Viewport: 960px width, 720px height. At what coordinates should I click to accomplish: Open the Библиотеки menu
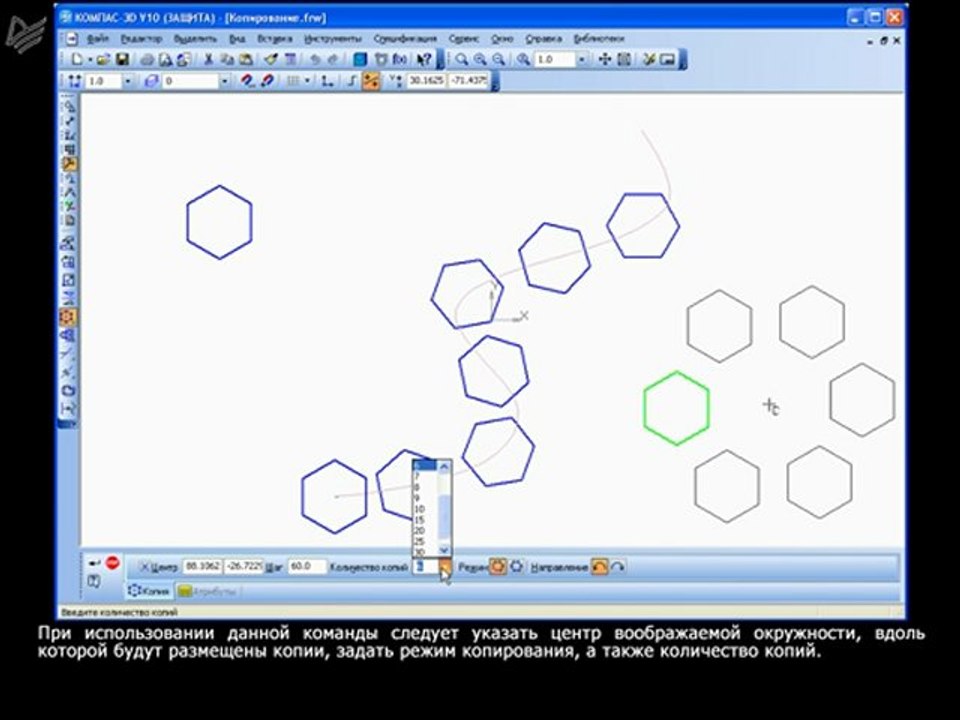click(599, 39)
